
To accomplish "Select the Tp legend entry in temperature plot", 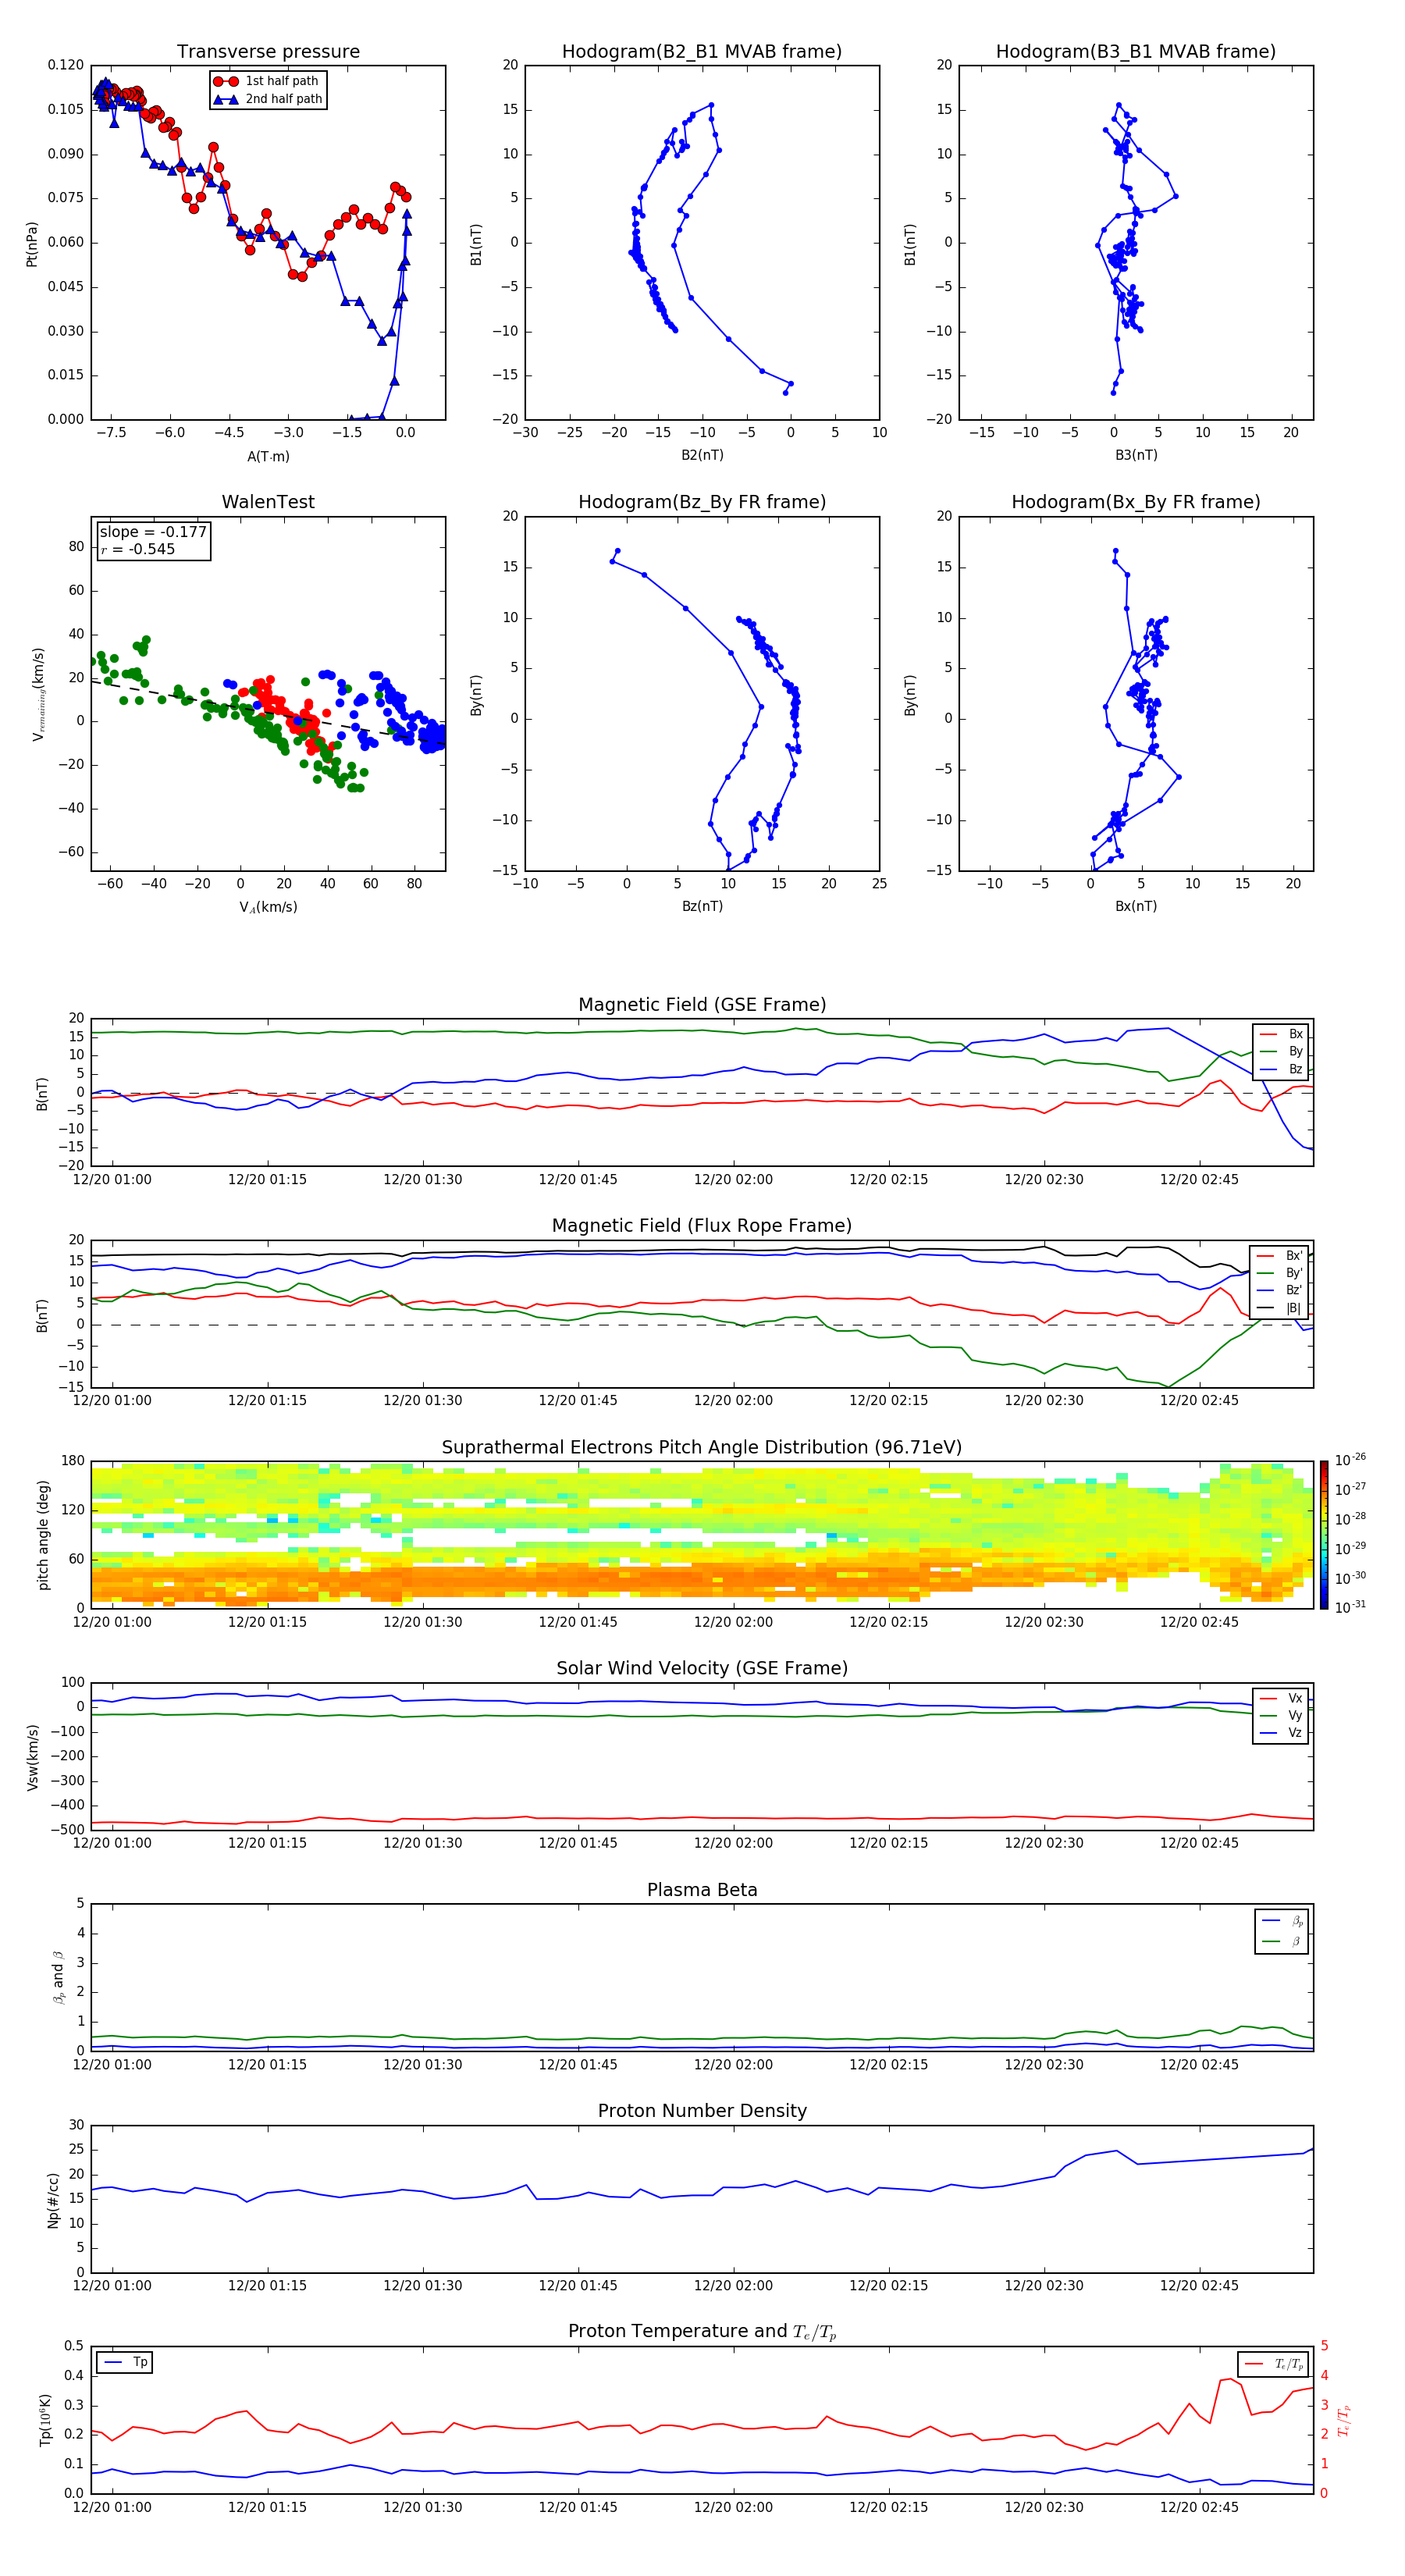I will (125, 2362).
